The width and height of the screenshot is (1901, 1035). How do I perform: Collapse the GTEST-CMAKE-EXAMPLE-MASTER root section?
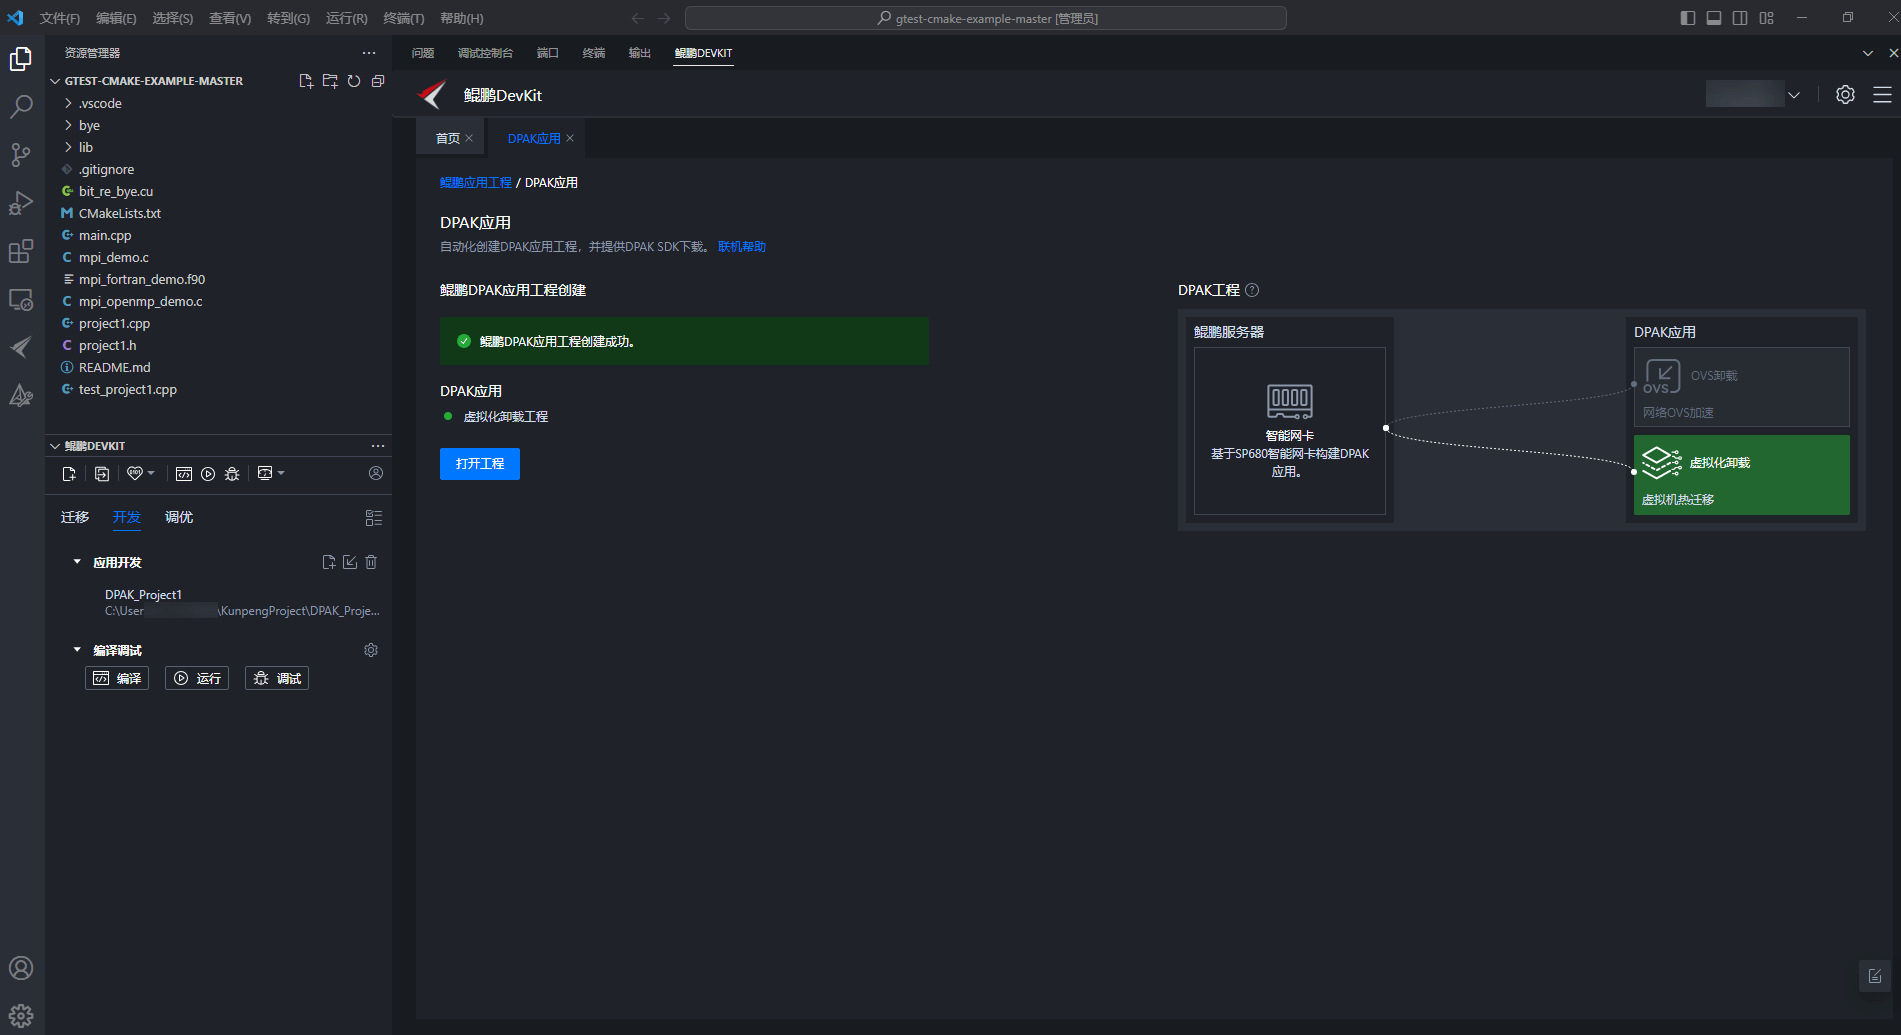(x=154, y=81)
